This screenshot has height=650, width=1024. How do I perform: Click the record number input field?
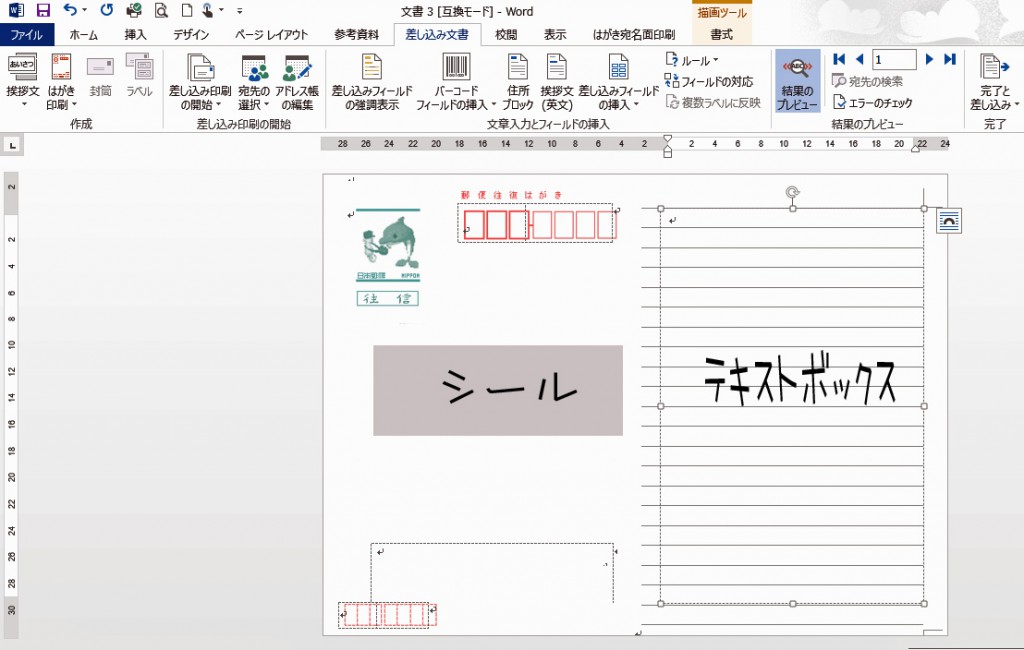[893, 60]
